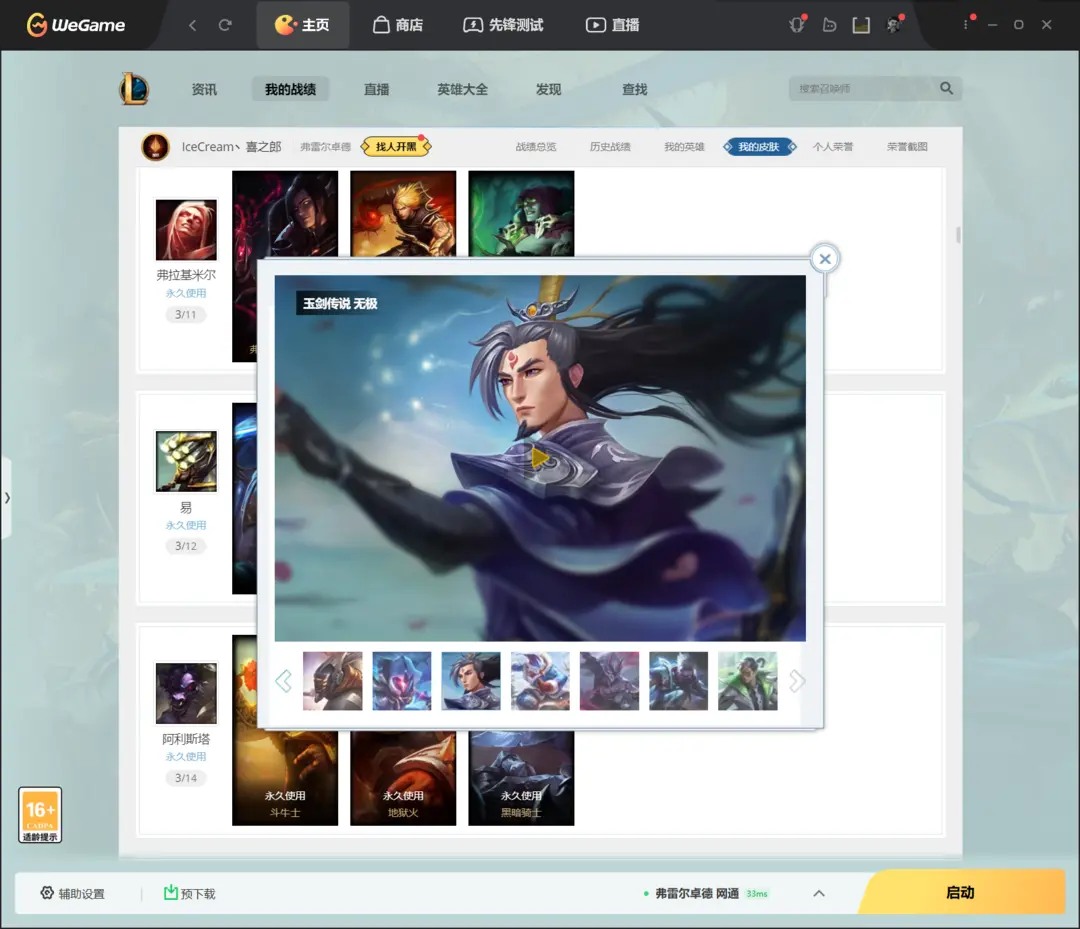Viewport: 1080px width, 929px height.
Task: Refresh the page with the reload icon
Action: pyautogui.click(x=225, y=25)
